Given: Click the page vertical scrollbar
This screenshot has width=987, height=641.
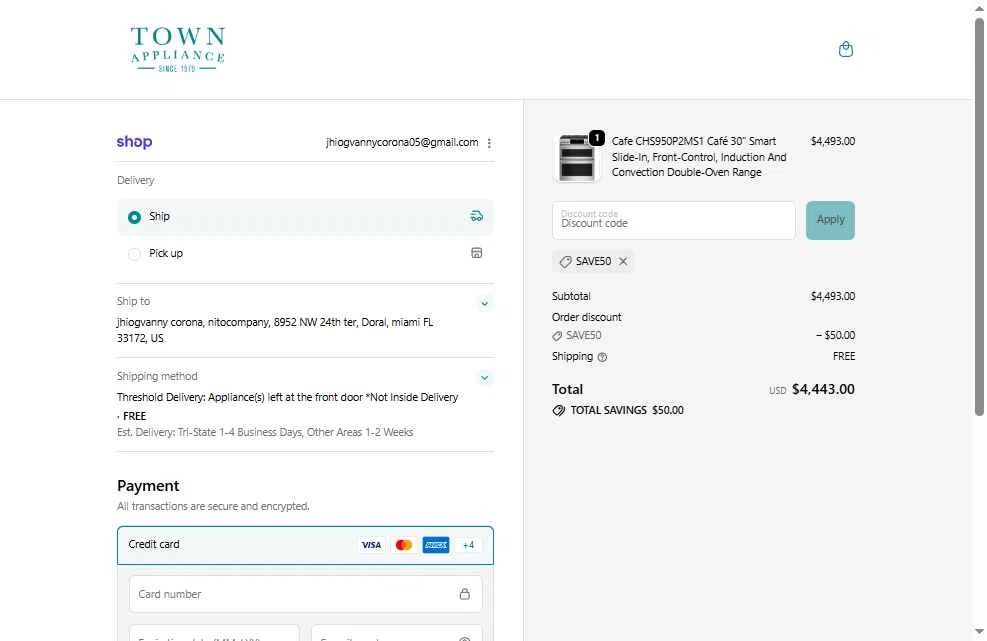Looking at the screenshot, I should 979,217.
